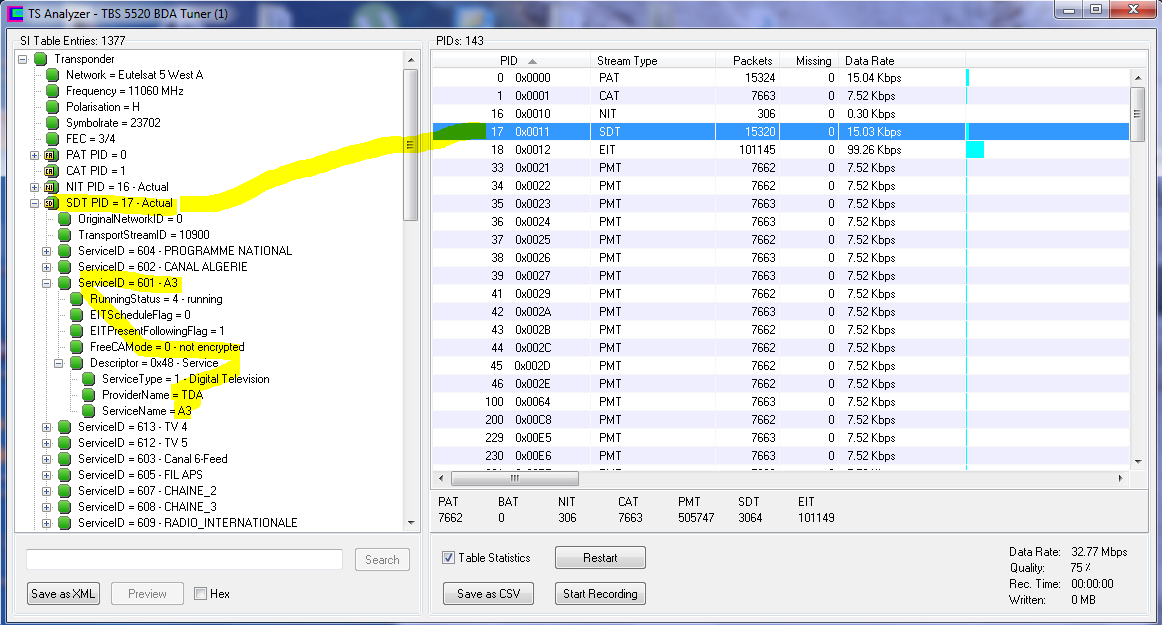Image resolution: width=1162 pixels, height=625 pixels.
Task: Click the Save as XML button
Action: pyautogui.click(x=64, y=594)
